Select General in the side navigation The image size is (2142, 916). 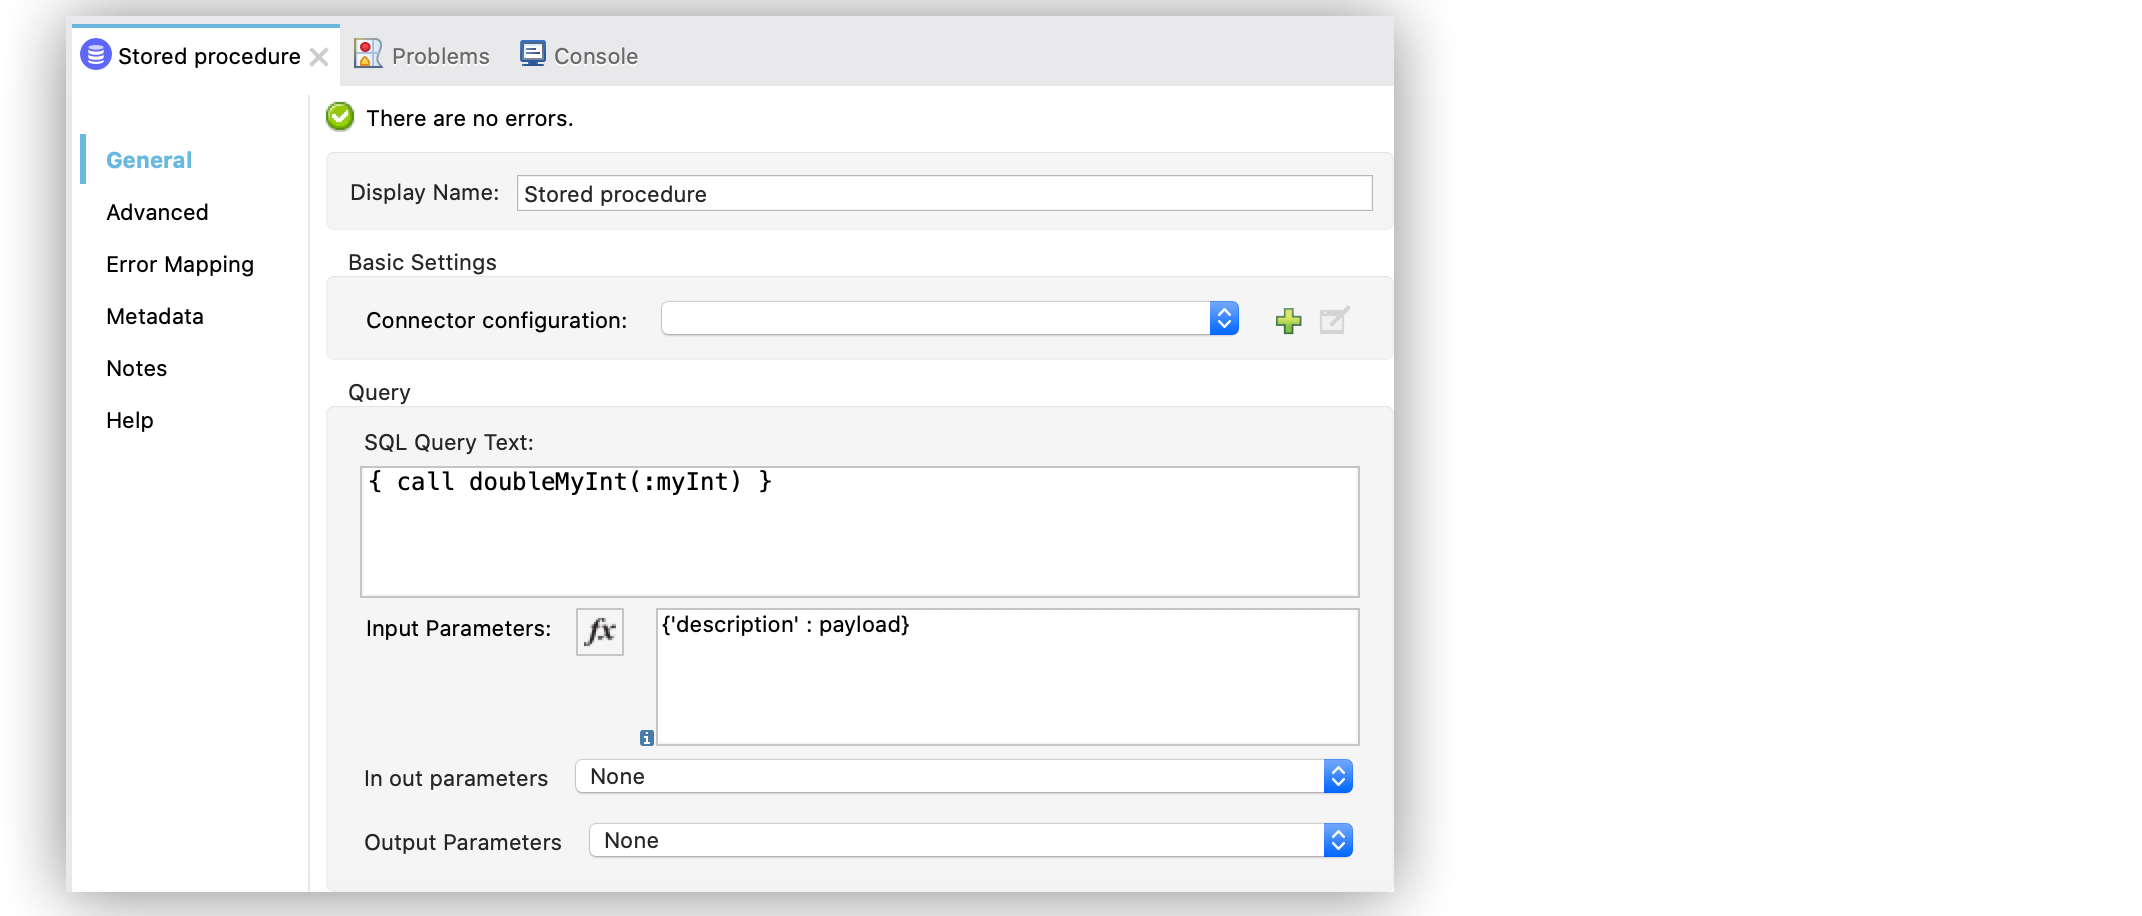[x=149, y=160]
